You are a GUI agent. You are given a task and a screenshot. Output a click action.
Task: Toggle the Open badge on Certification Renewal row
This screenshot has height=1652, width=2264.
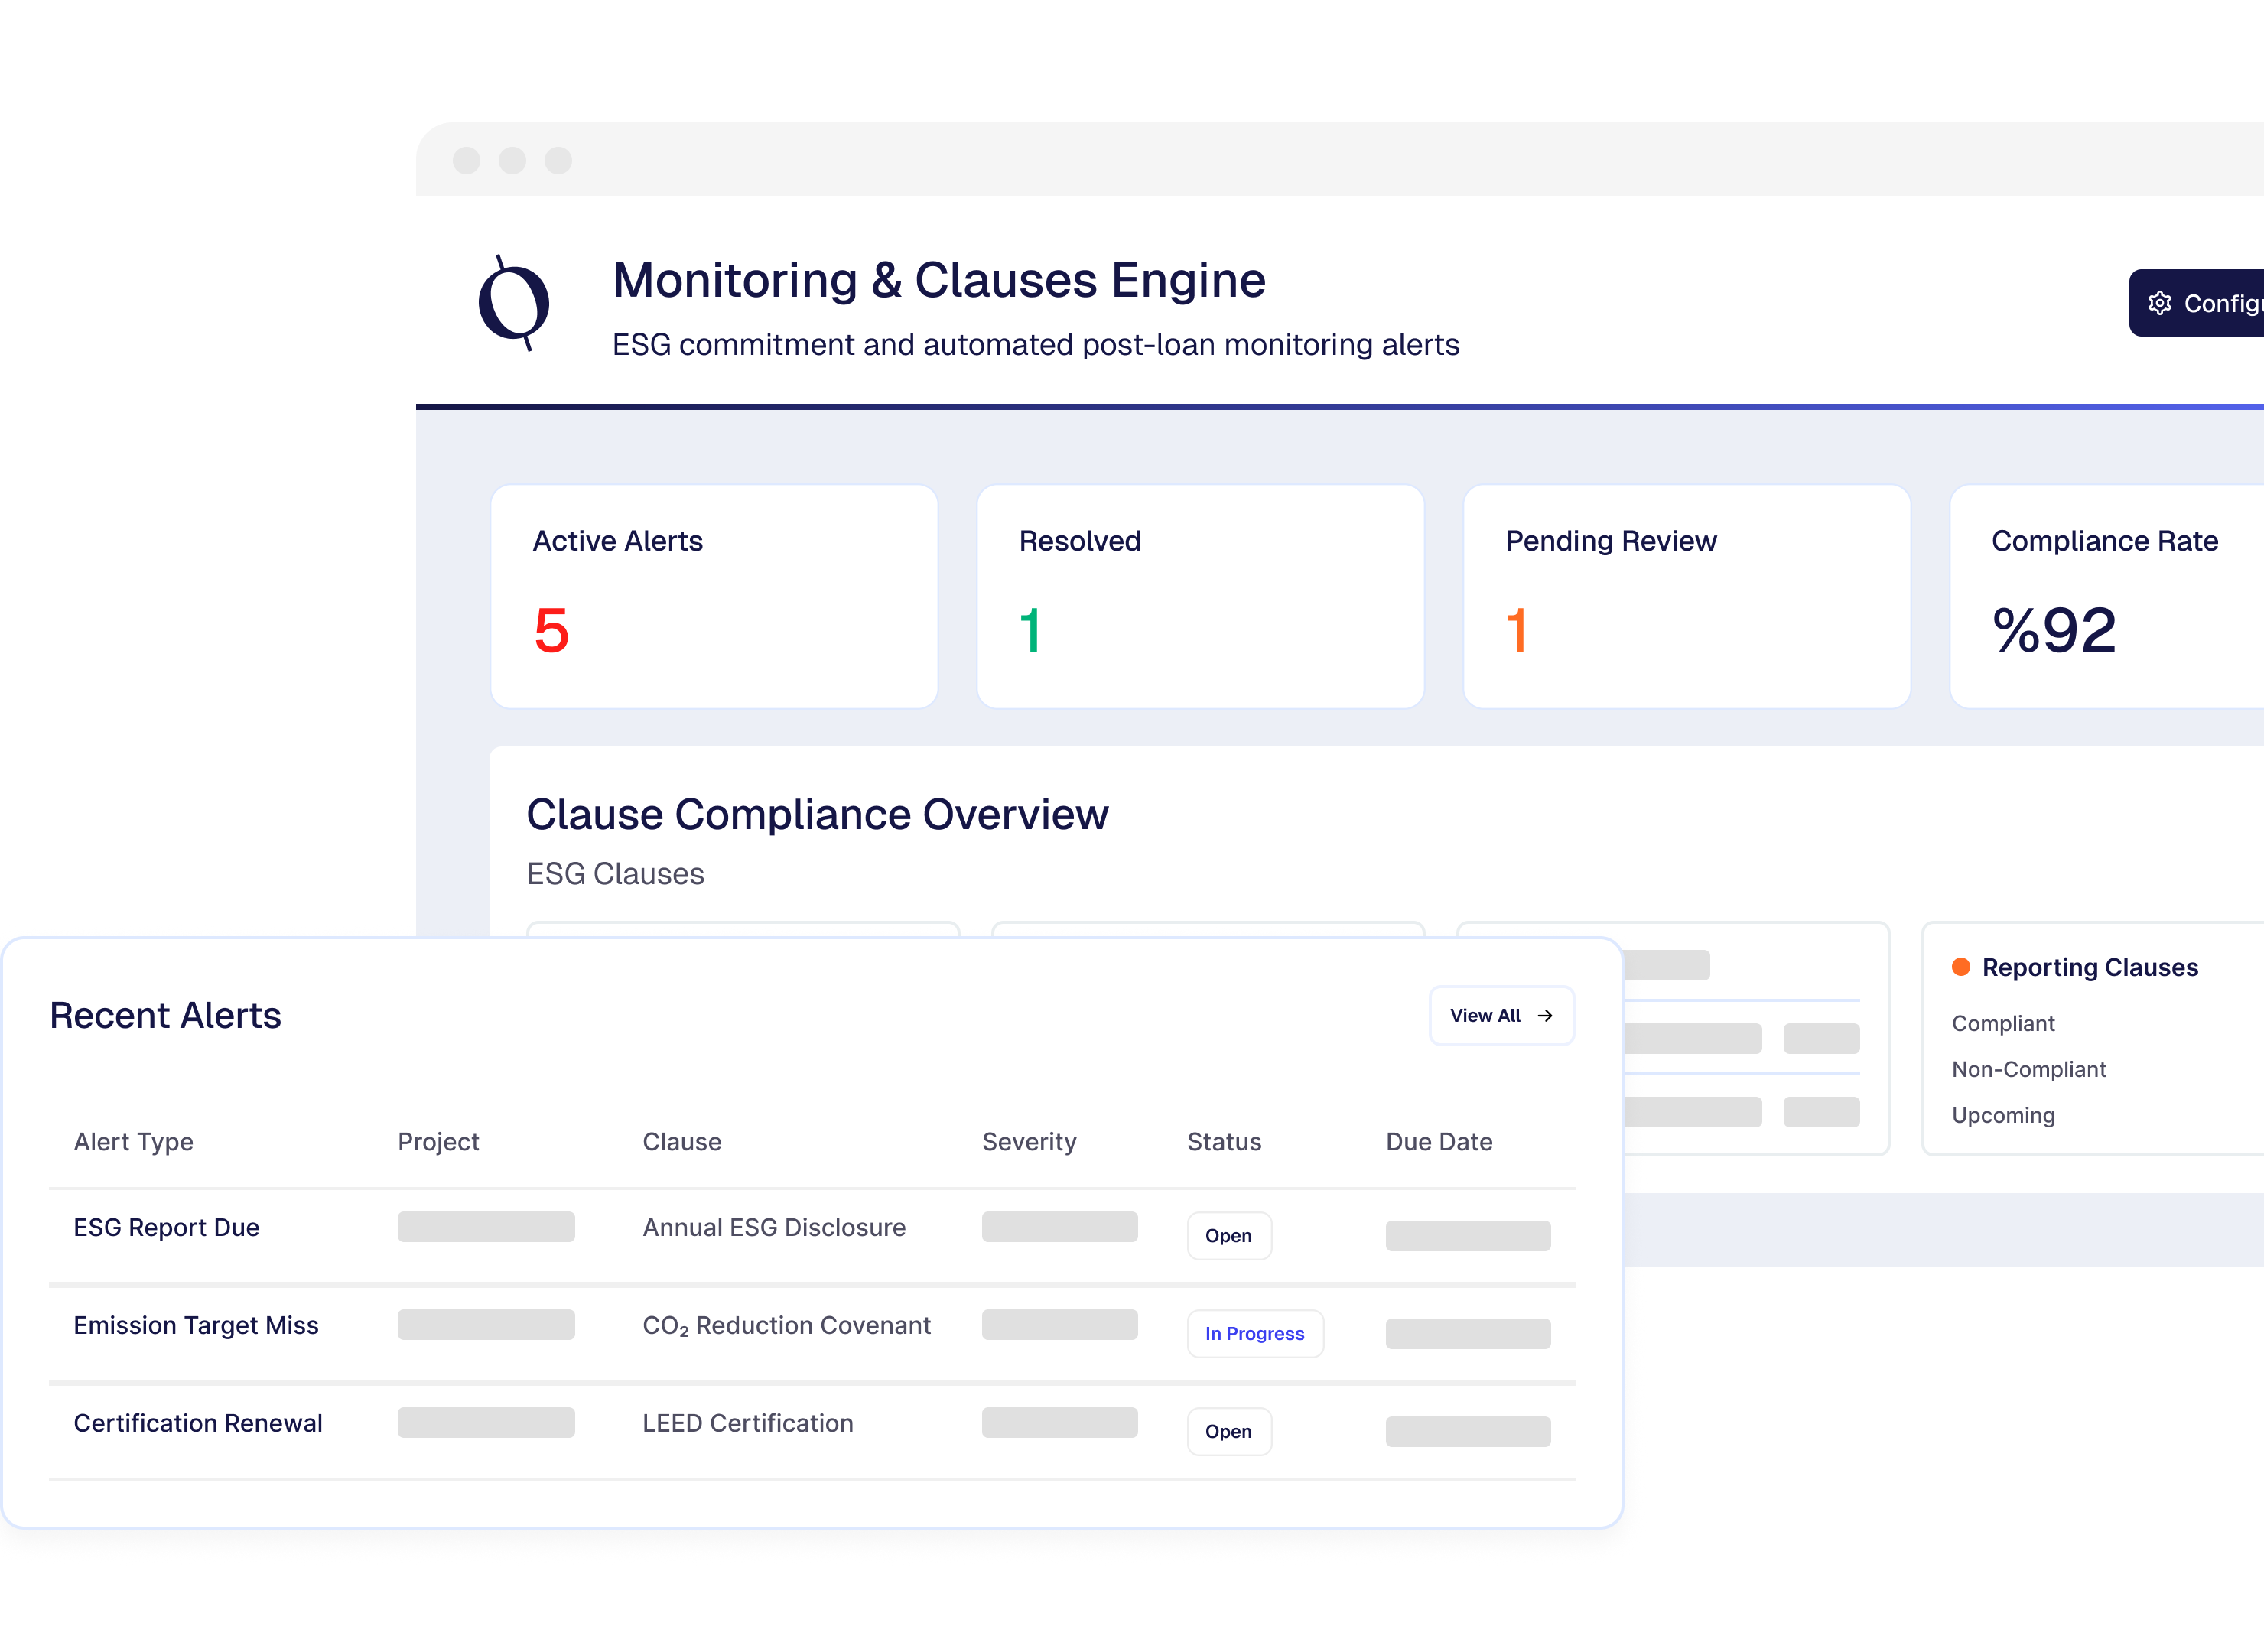(x=1228, y=1431)
